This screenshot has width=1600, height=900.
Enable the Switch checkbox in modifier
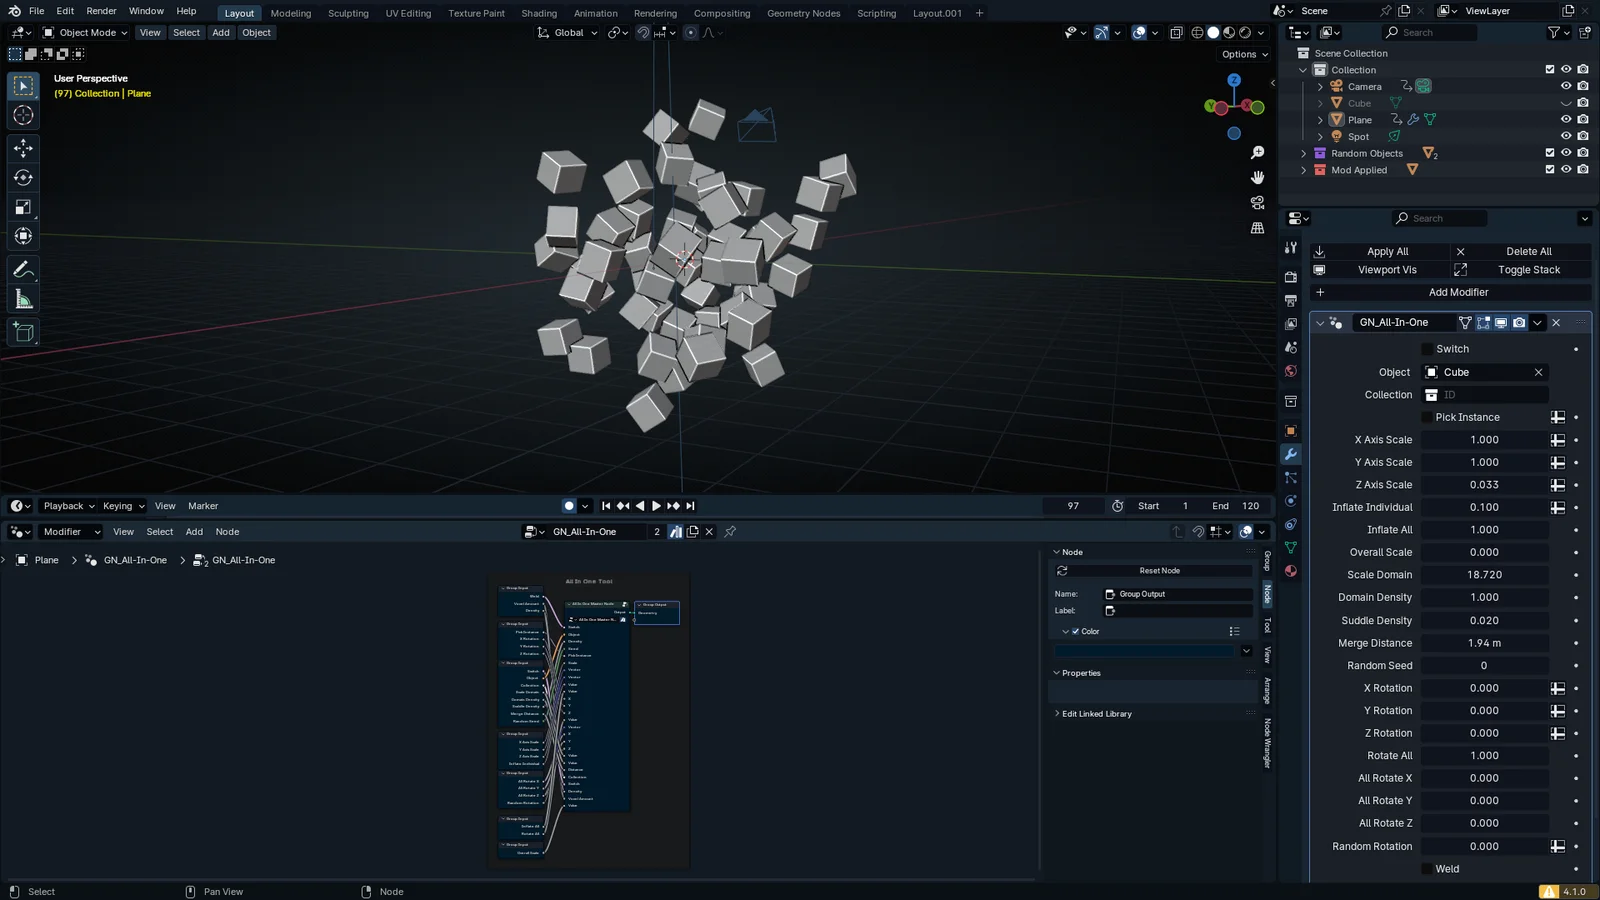point(1428,349)
